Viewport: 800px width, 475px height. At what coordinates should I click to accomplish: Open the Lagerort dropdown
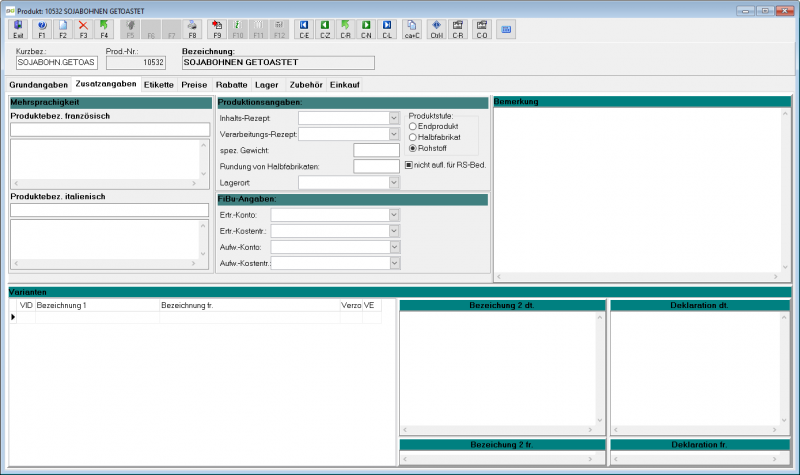pyautogui.click(x=393, y=183)
